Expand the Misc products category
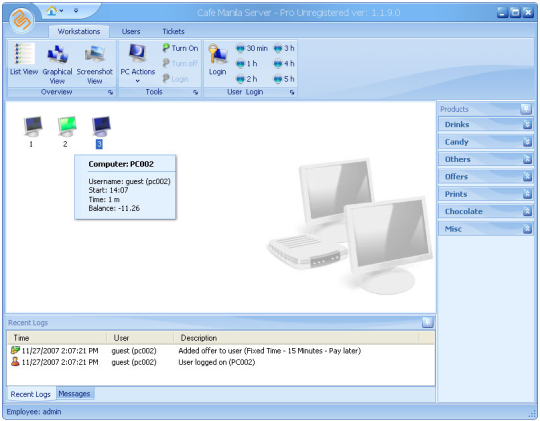The width and height of the screenshot is (540, 421). pos(527,229)
